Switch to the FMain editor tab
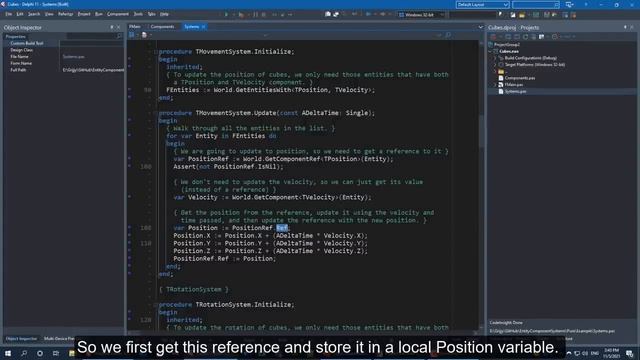This screenshot has width=640, height=360. tap(135, 27)
